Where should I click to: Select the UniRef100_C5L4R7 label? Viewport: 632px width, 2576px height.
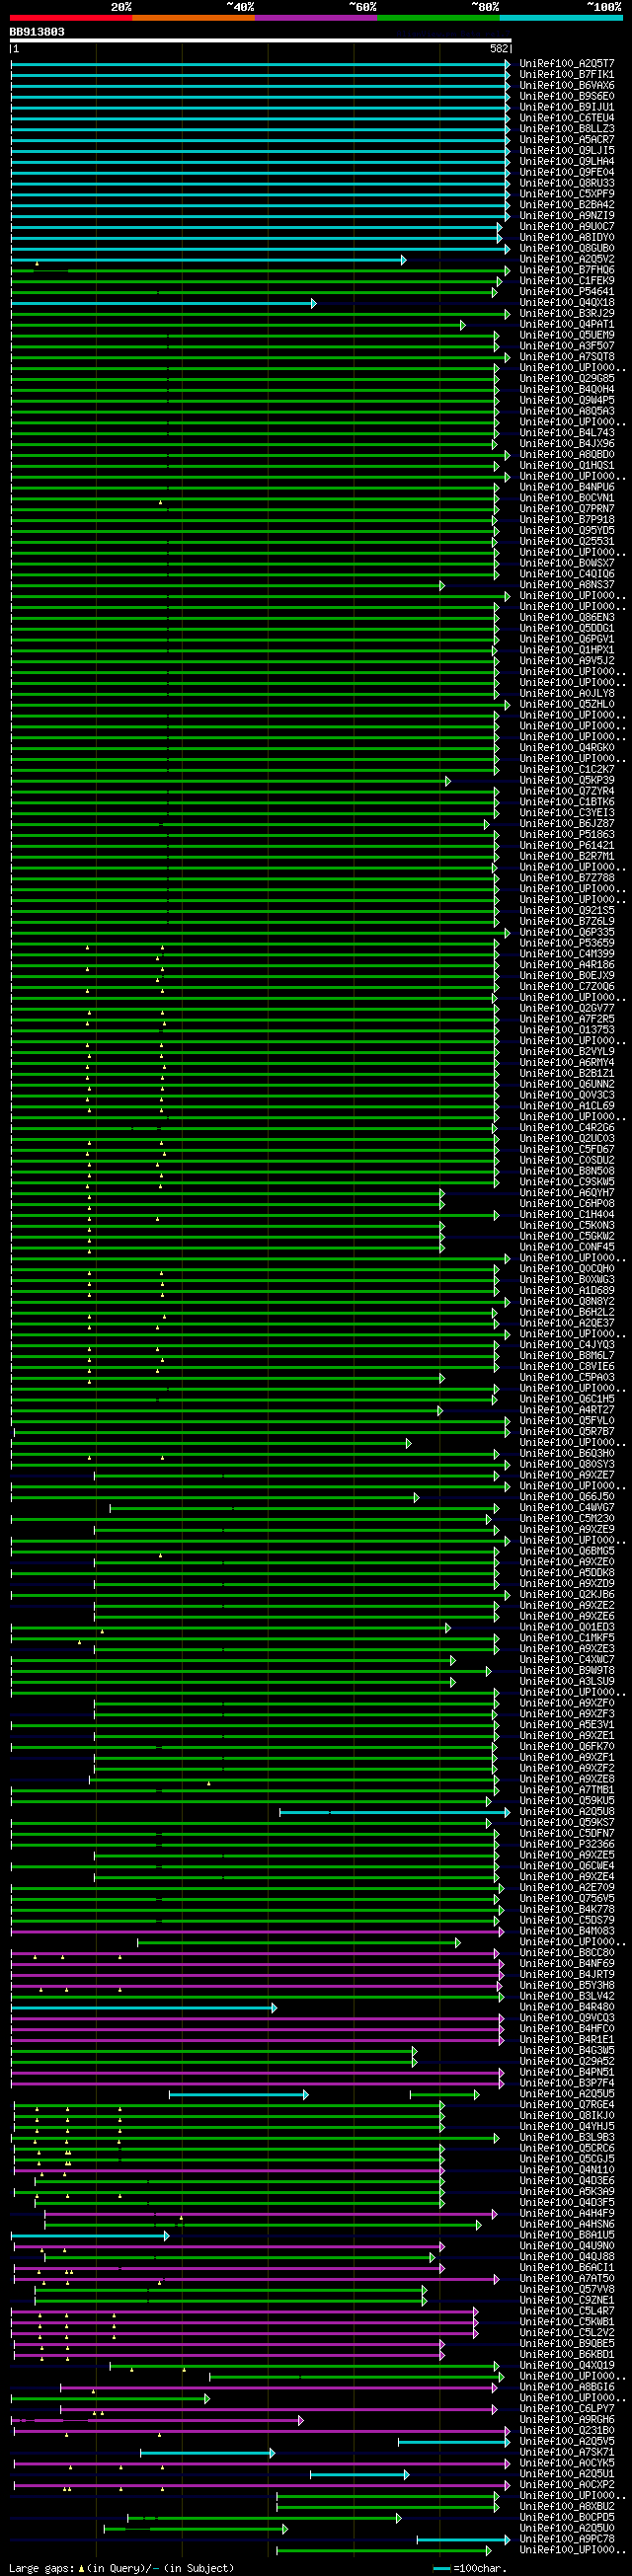(x=567, y=2311)
